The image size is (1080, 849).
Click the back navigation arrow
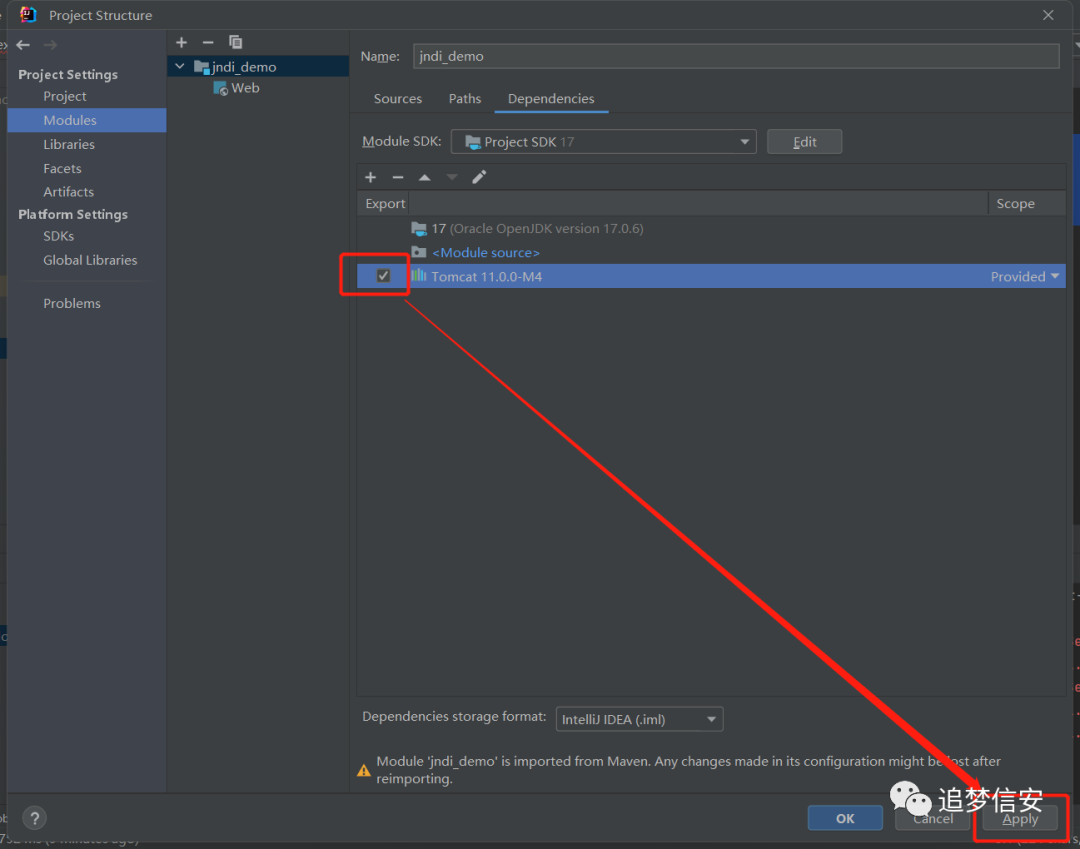[x=23, y=45]
